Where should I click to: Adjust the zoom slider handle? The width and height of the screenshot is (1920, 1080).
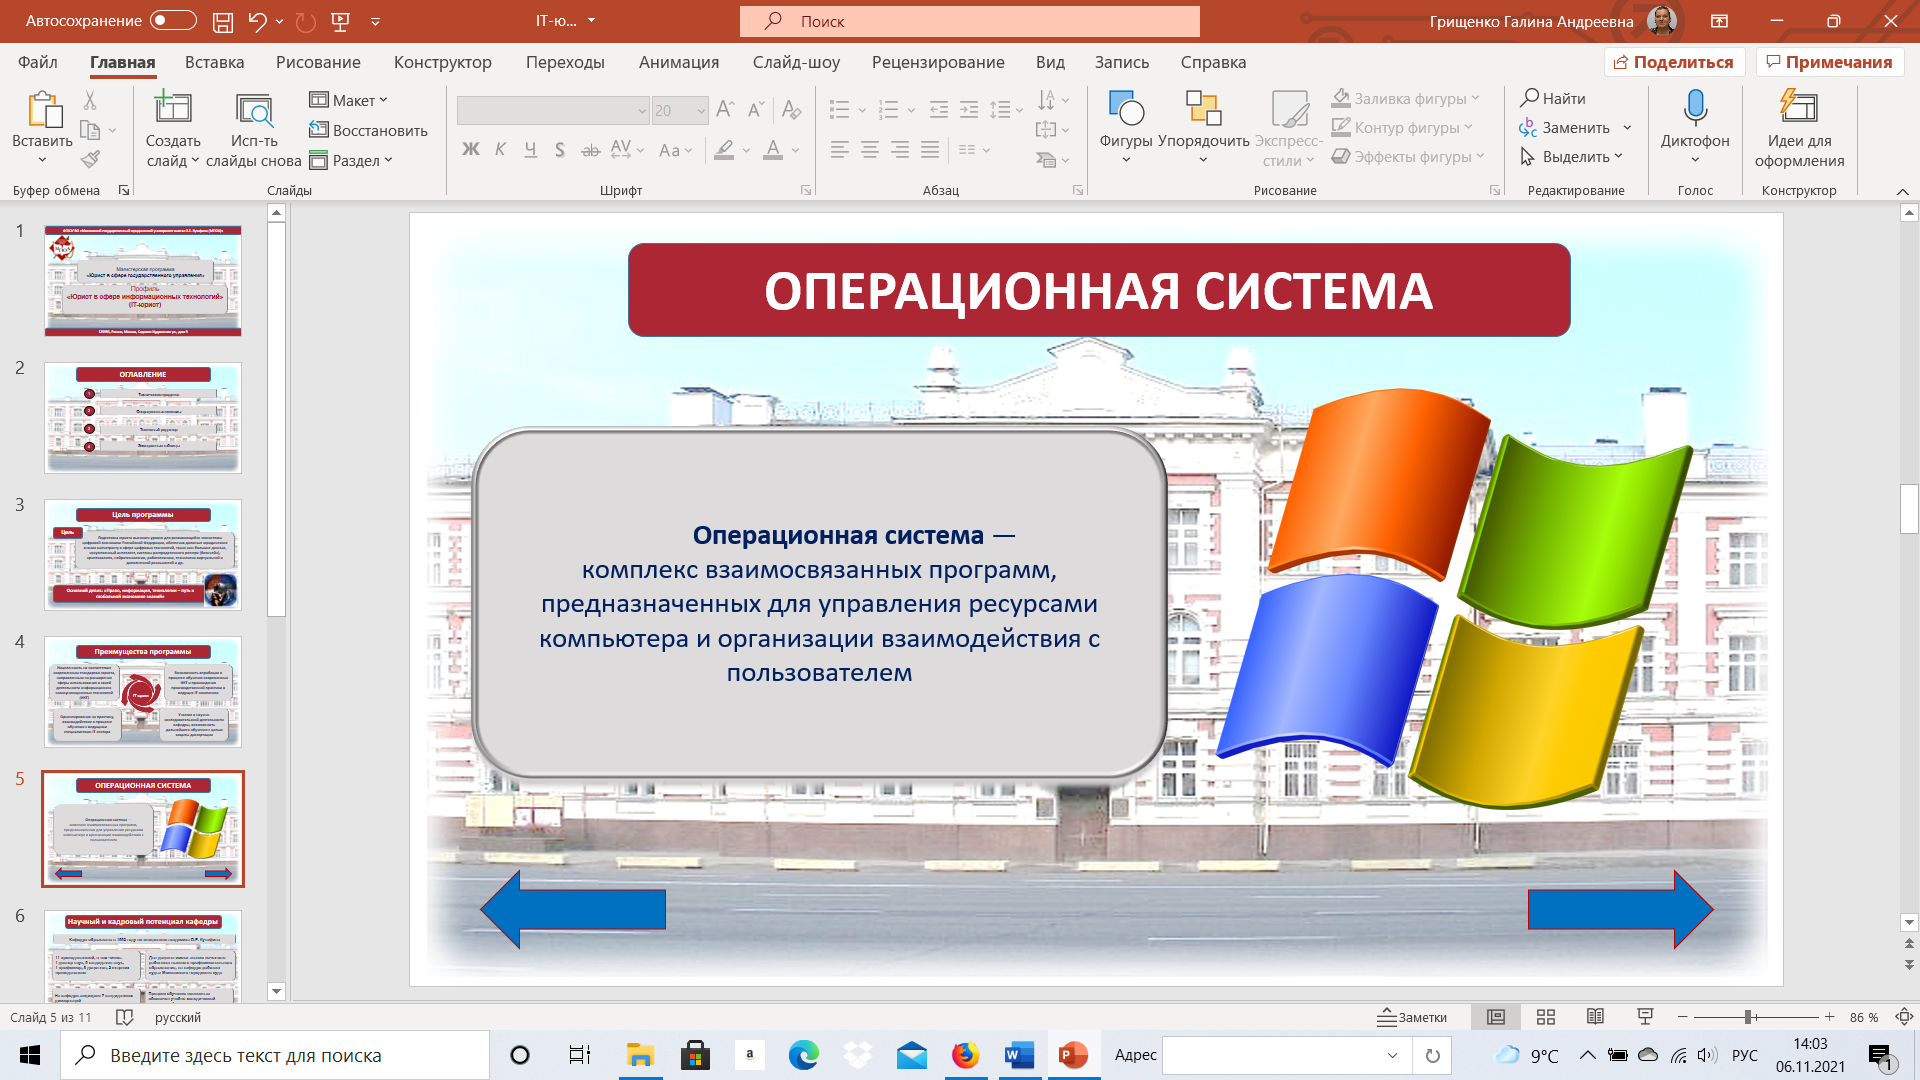(x=1749, y=1017)
